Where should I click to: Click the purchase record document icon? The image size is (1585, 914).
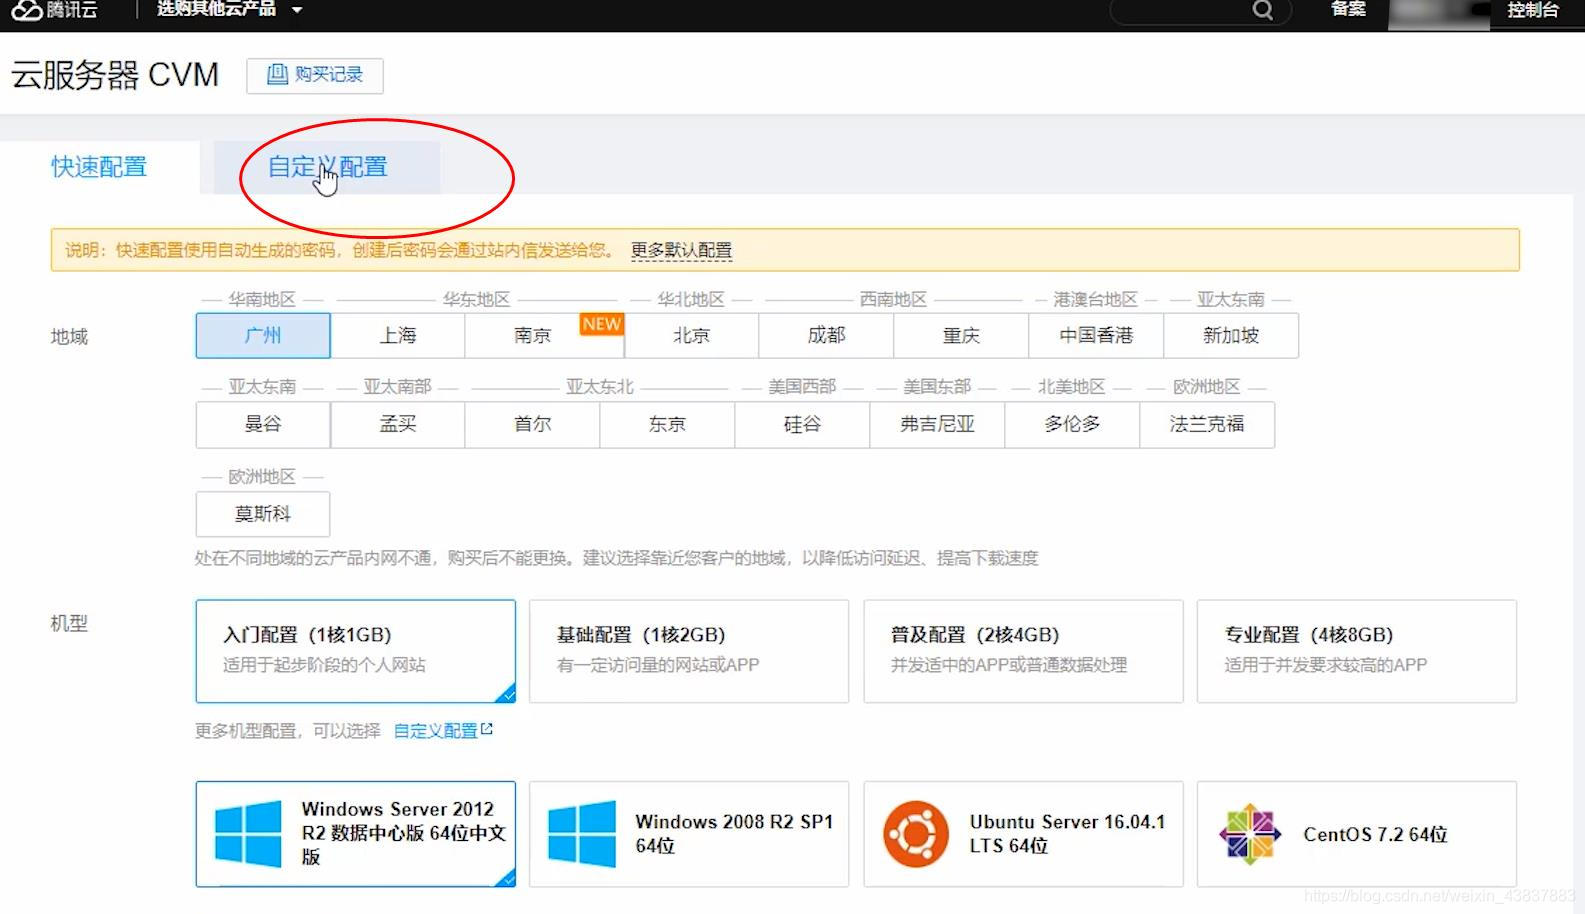(x=277, y=74)
